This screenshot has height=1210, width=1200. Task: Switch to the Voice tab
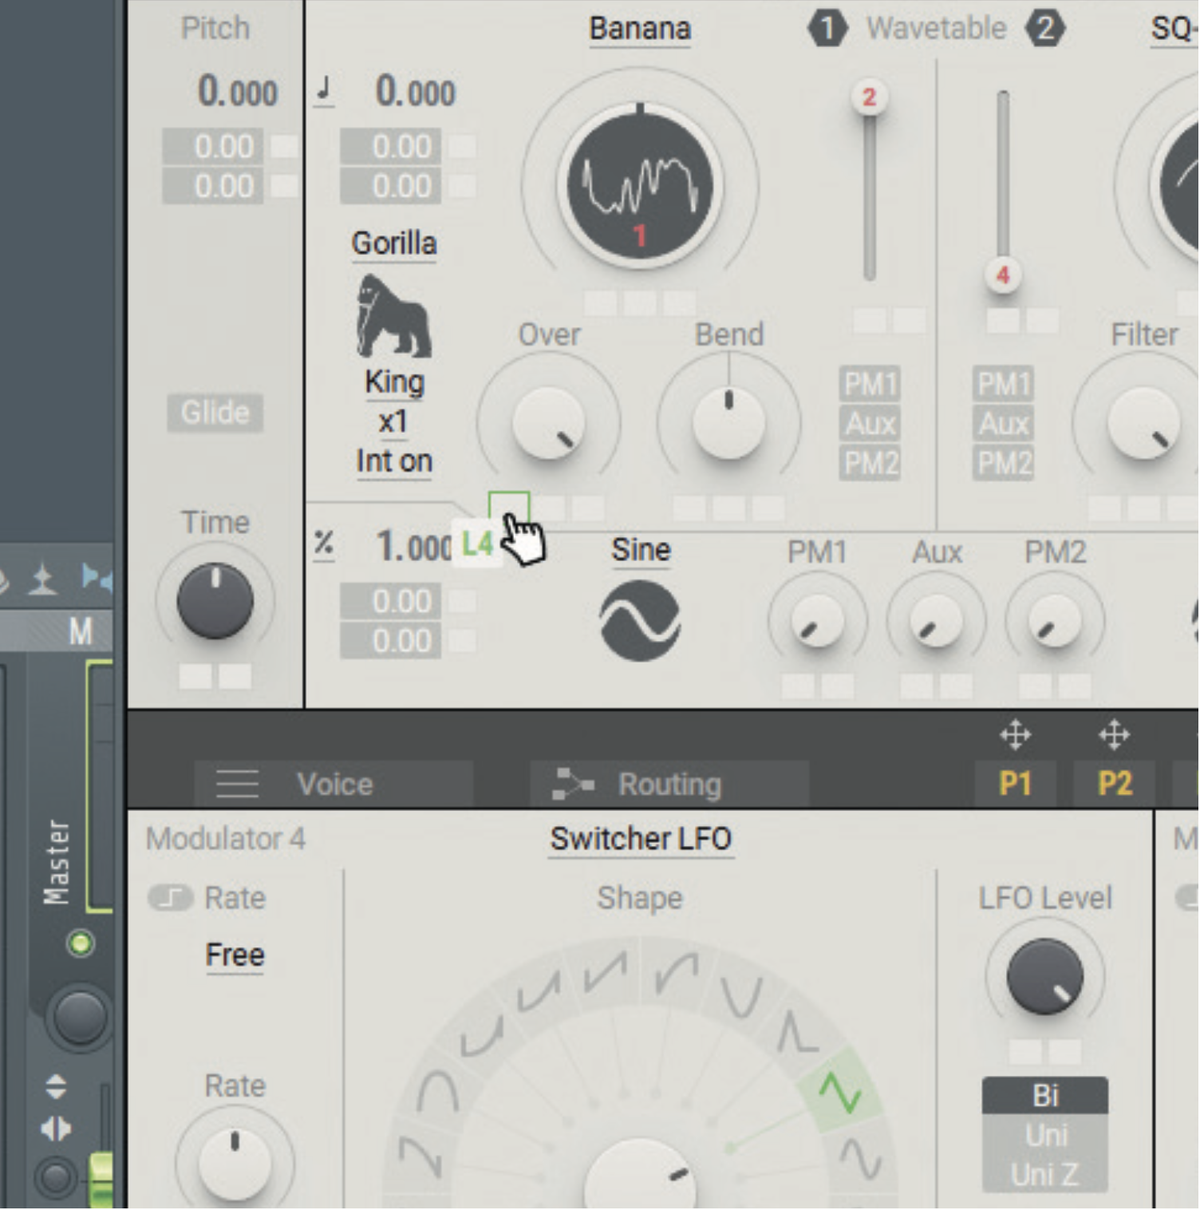point(334,784)
